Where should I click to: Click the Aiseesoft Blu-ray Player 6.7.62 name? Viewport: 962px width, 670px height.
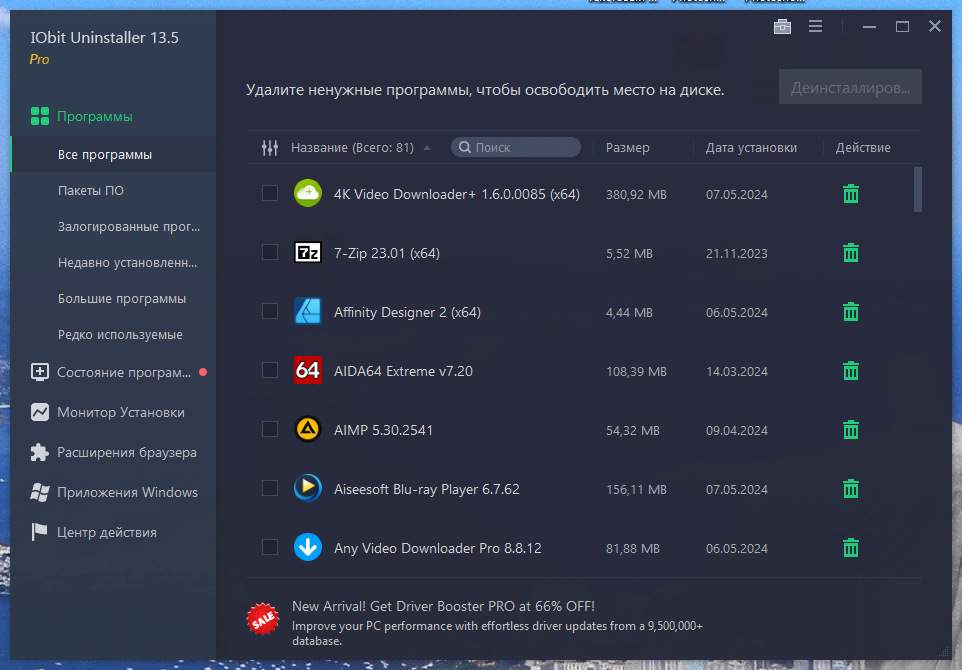[426, 489]
